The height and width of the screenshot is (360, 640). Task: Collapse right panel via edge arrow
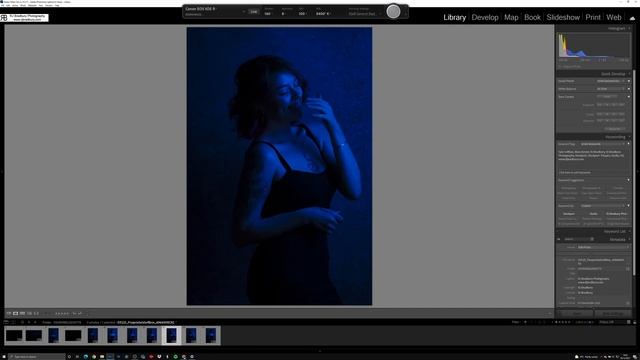[x=638, y=171]
